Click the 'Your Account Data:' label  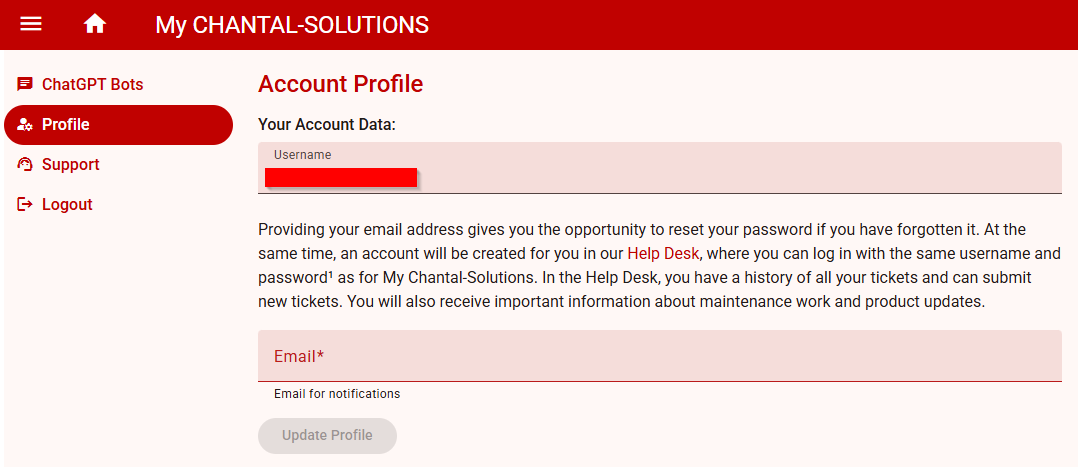327,125
